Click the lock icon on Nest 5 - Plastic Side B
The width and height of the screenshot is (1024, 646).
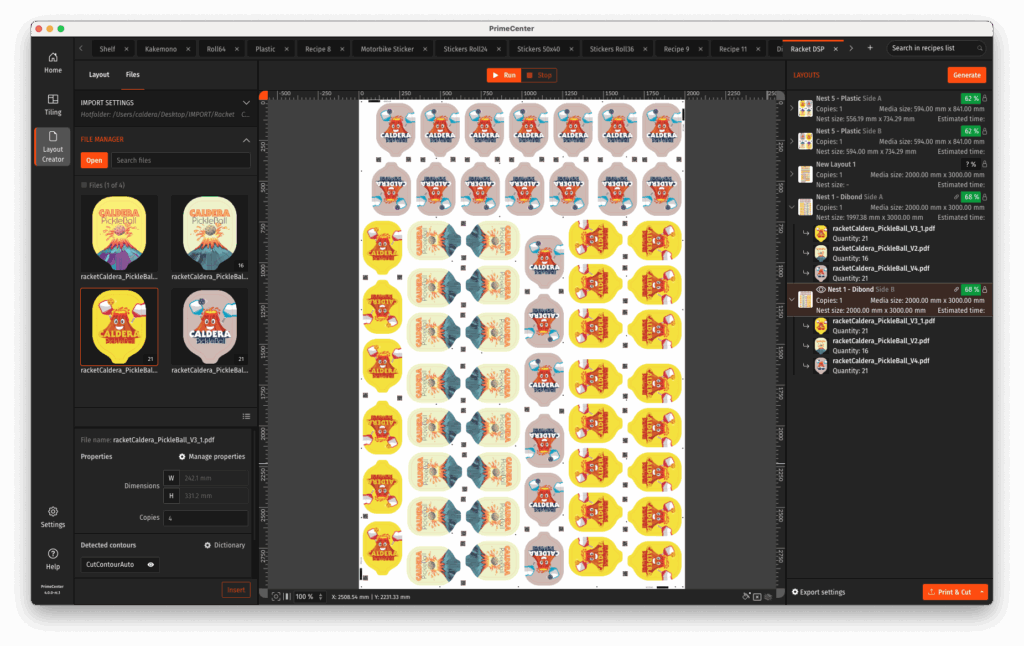click(985, 131)
